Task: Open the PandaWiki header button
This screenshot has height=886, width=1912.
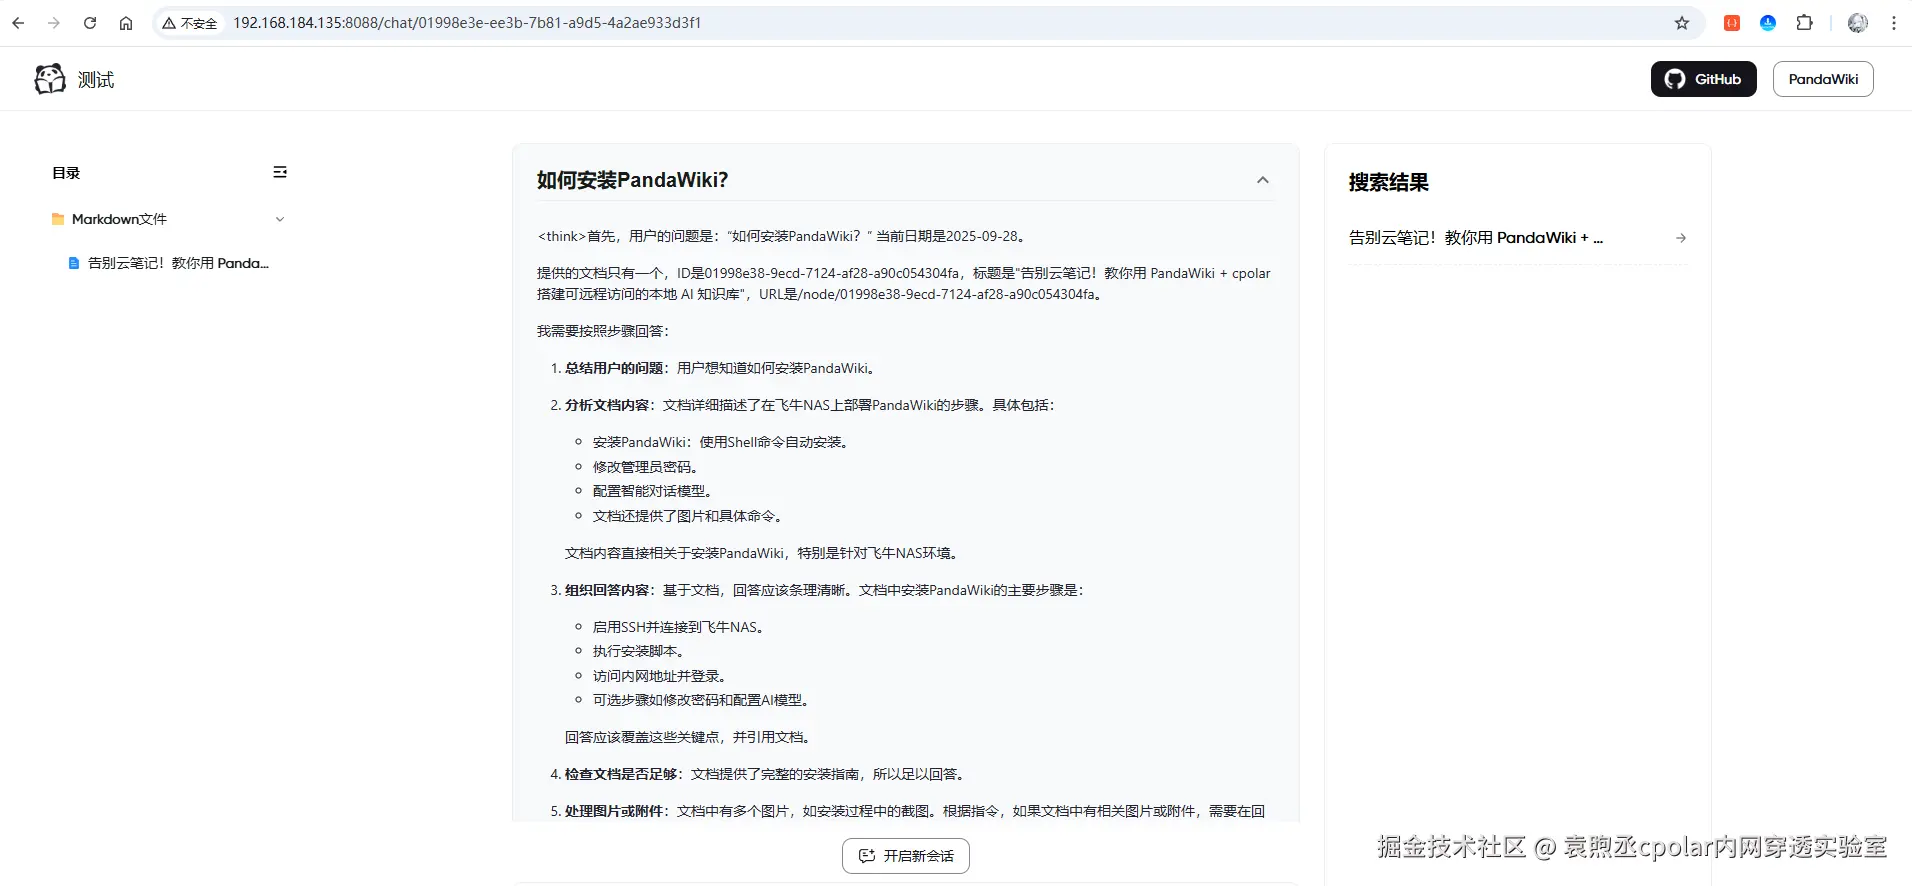Action: pyautogui.click(x=1823, y=79)
